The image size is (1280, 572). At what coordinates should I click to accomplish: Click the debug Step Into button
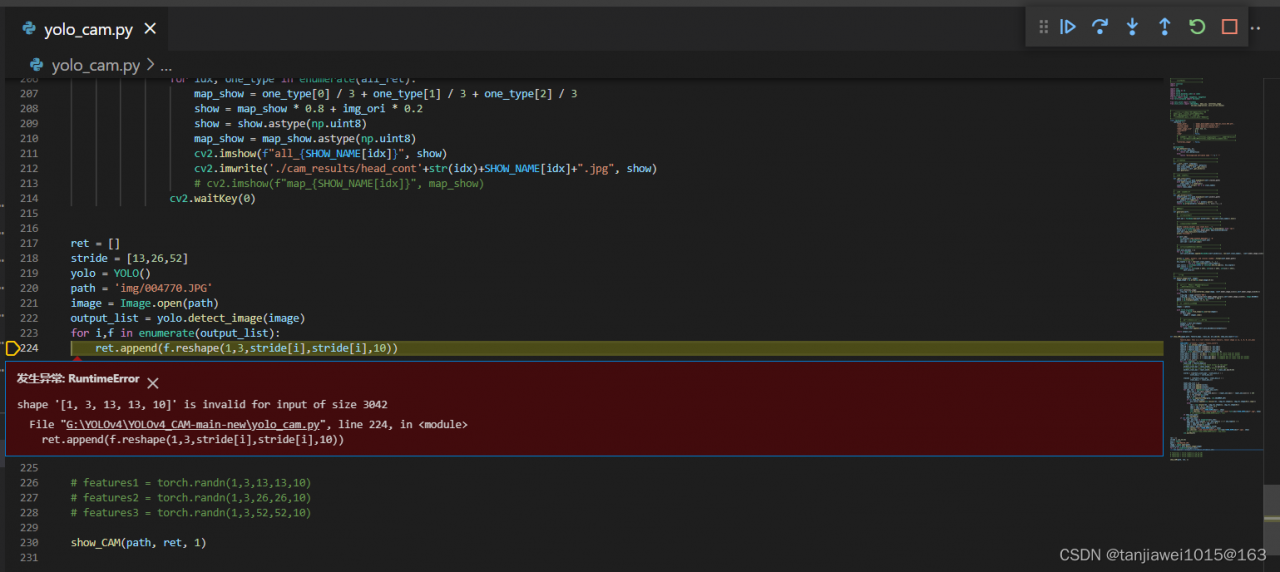(x=1132, y=27)
